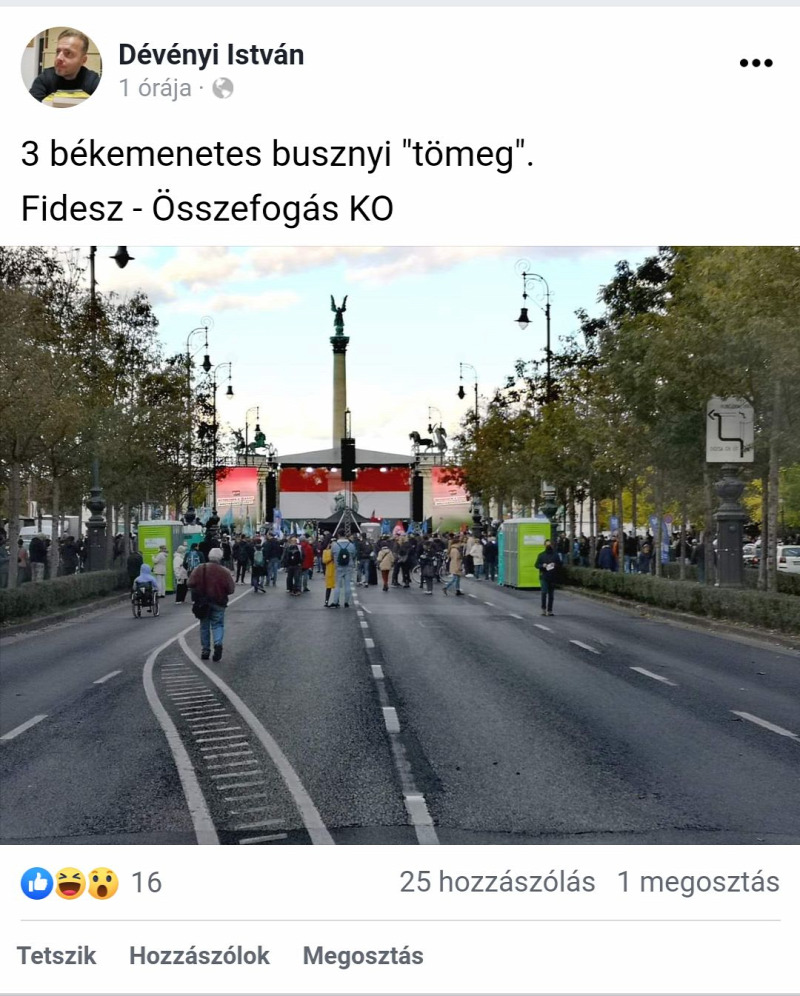This screenshot has height=996, width=800.
Task: Share the post with Megosztás button
Action: pos(363,955)
